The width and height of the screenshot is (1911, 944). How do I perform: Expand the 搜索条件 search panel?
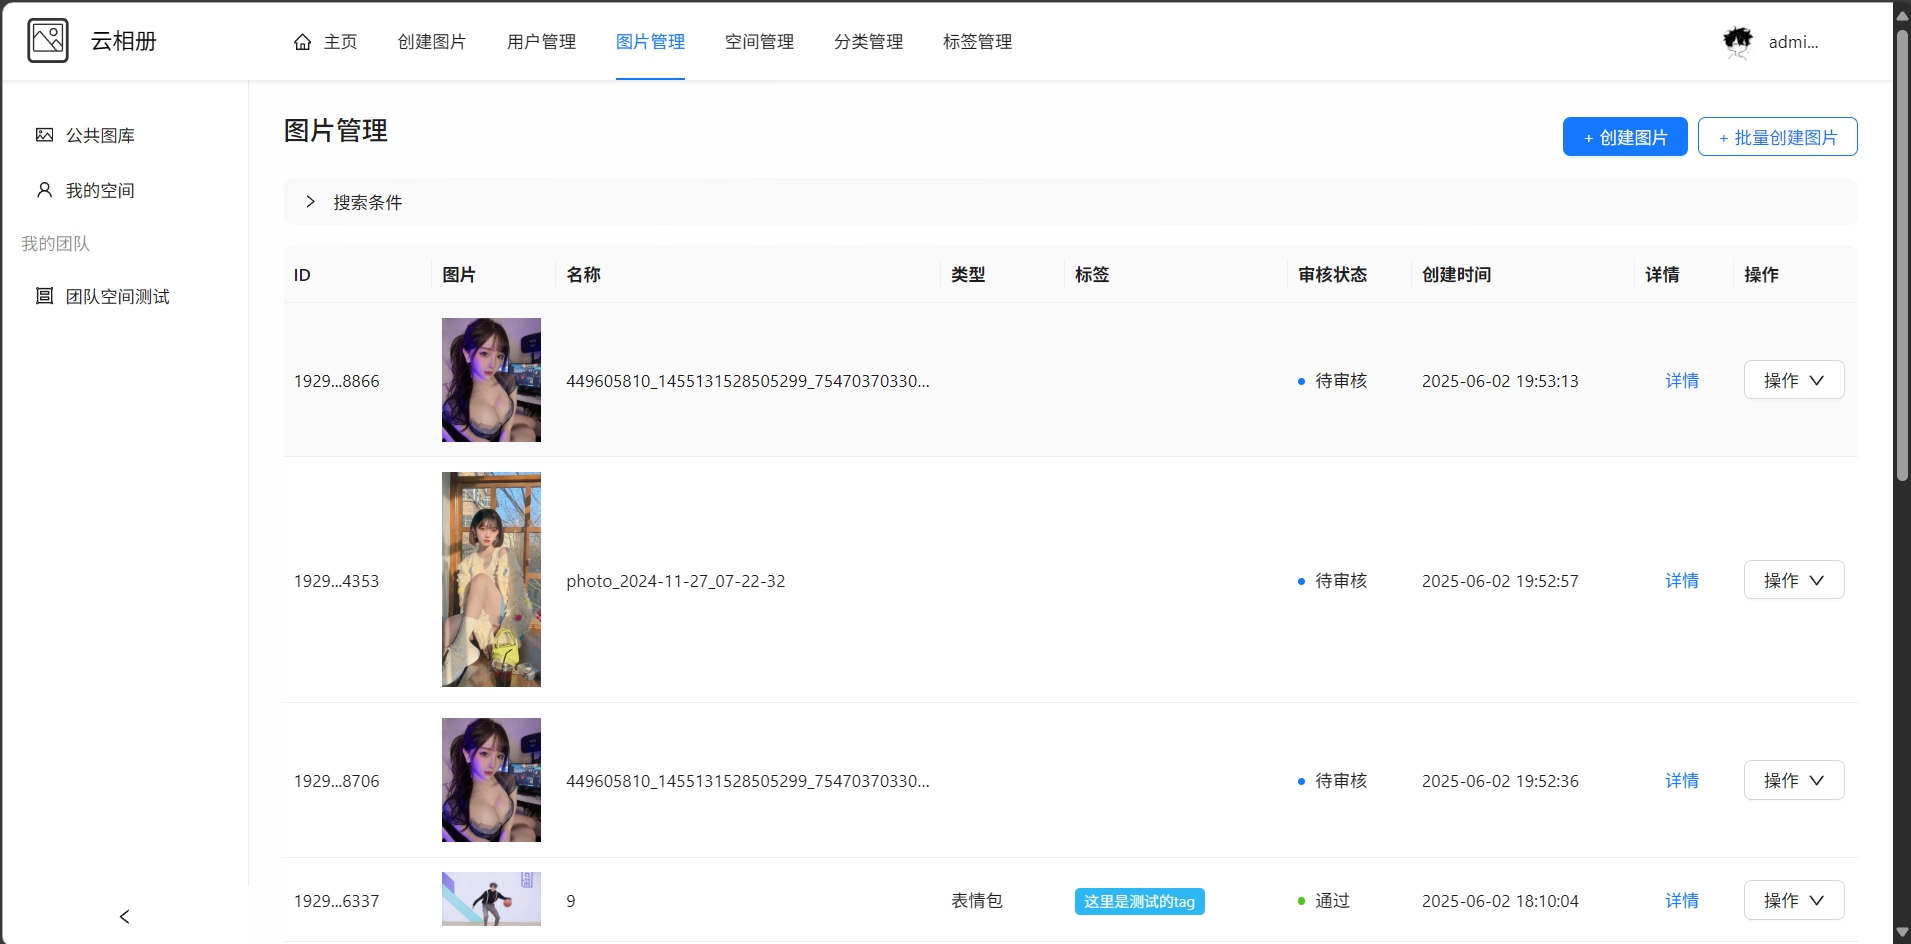click(x=310, y=202)
